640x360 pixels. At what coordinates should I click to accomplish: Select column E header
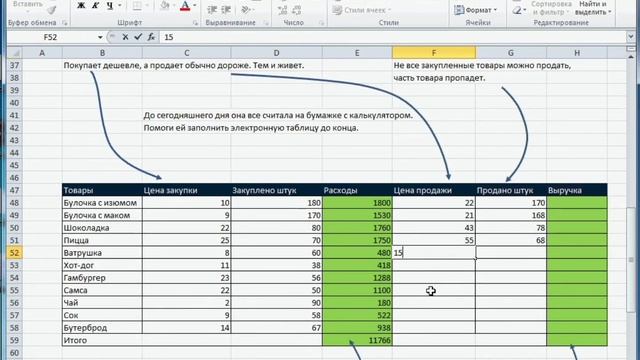click(x=357, y=53)
